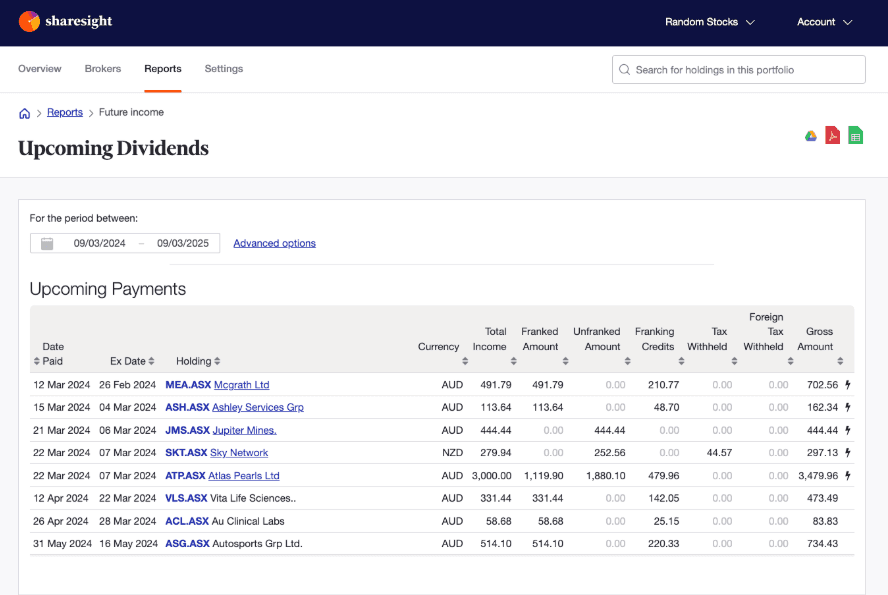888x595 pixels.
Task: Focus the holdings search field
Action: [x=738, y=70]
